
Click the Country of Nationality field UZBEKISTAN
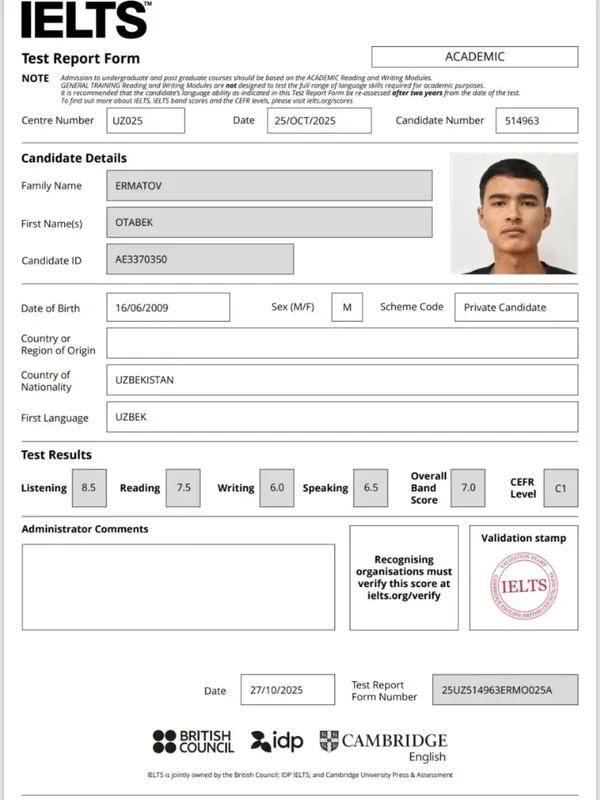coord(342,380)
